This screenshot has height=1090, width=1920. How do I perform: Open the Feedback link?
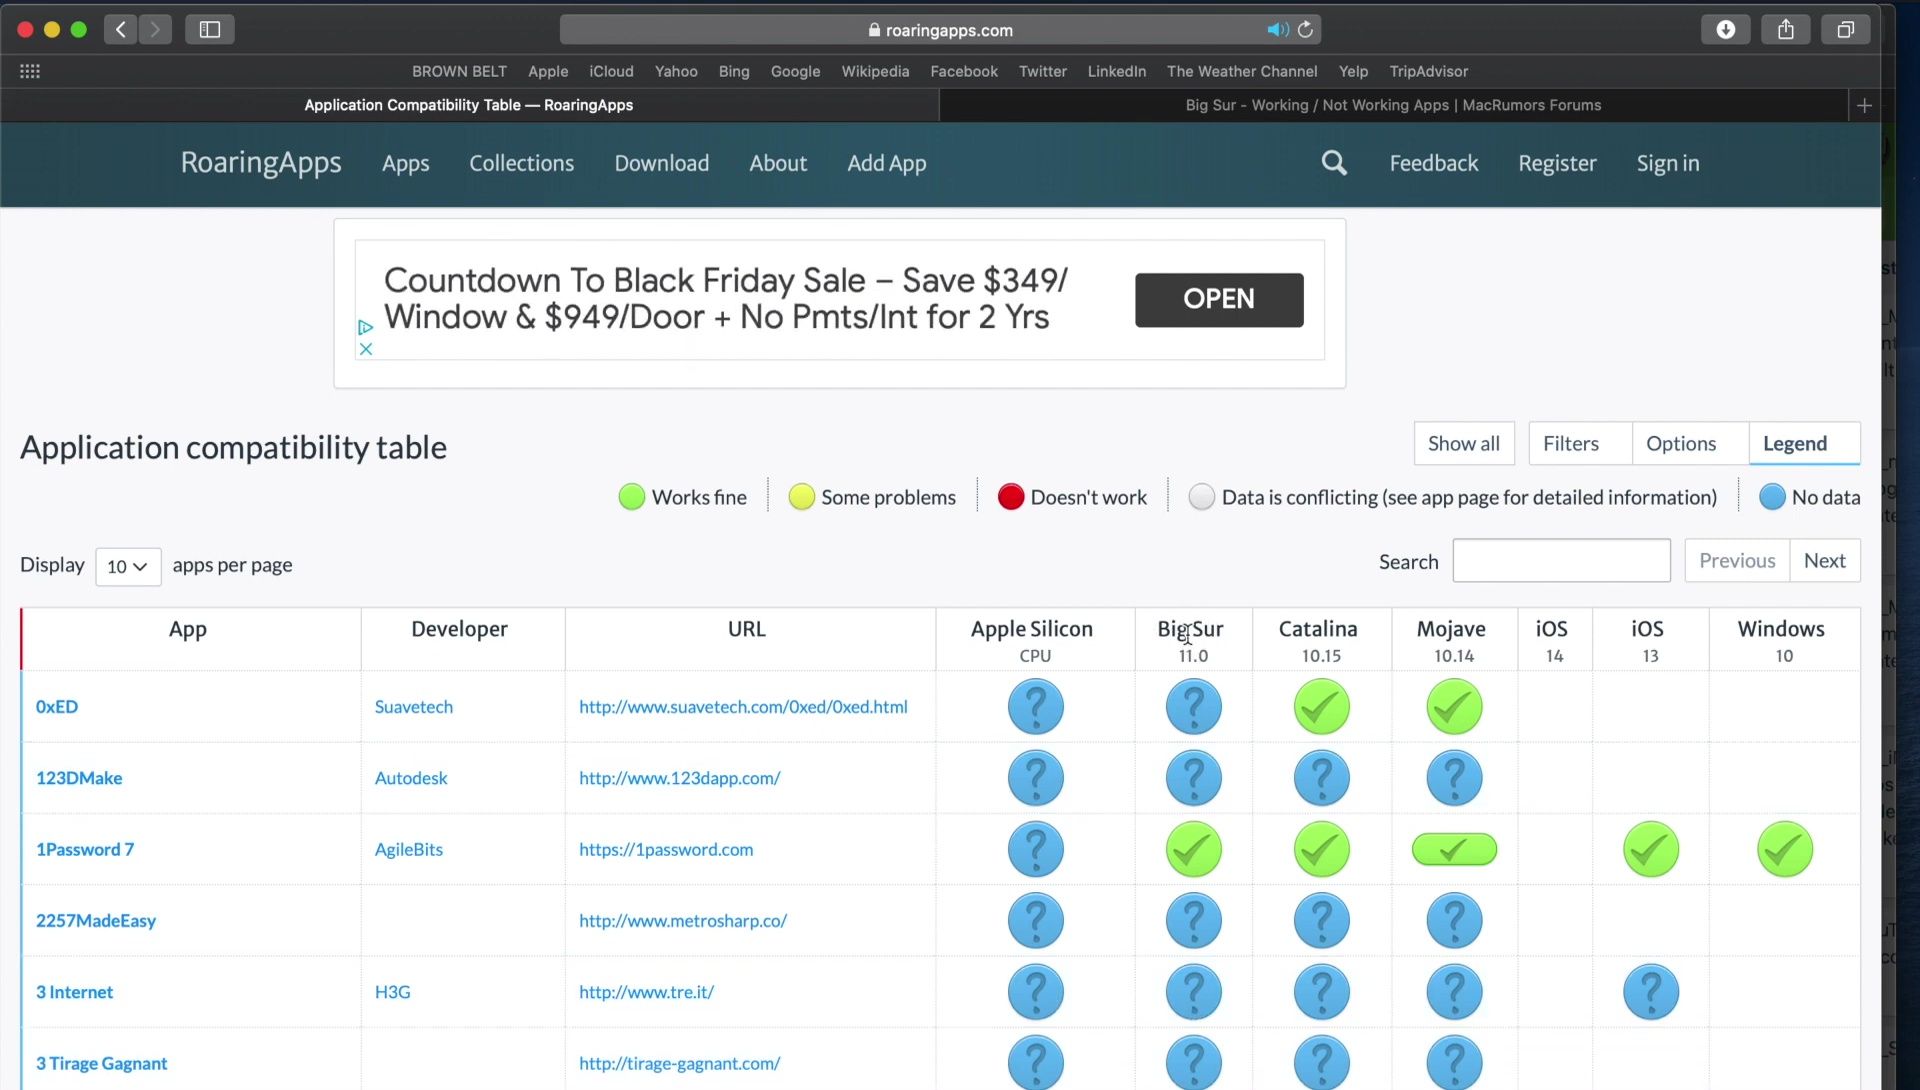click(1433, 163)
